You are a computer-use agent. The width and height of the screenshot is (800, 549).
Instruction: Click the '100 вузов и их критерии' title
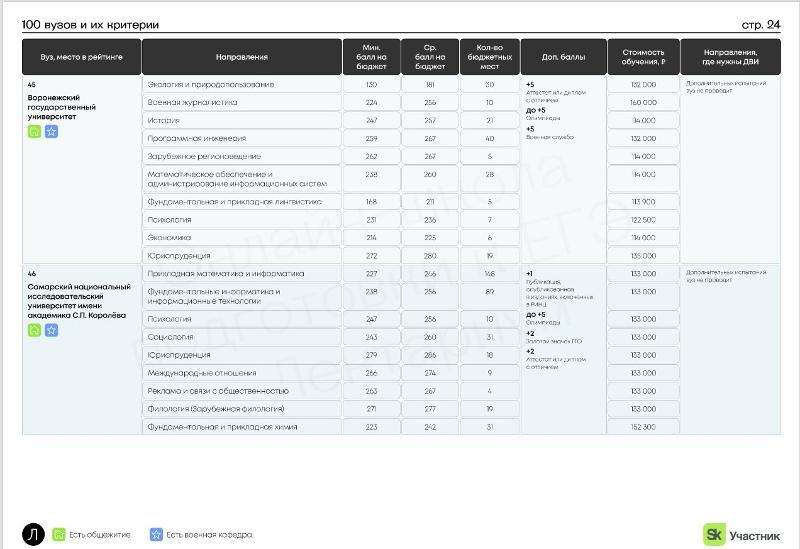(90, 25)
